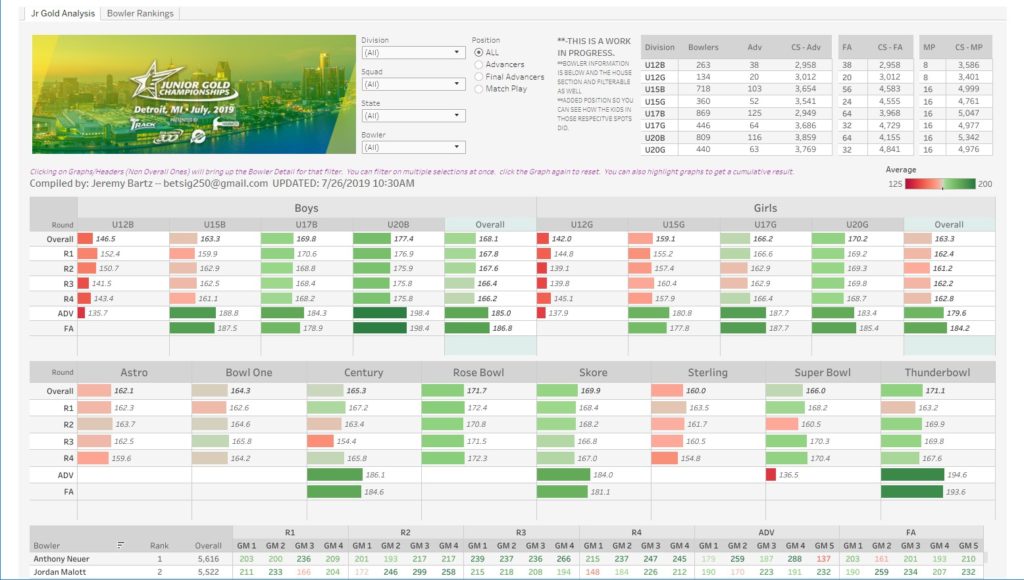
Task: Click the Junior Gold Championships banner image
Action: point(194,94)
